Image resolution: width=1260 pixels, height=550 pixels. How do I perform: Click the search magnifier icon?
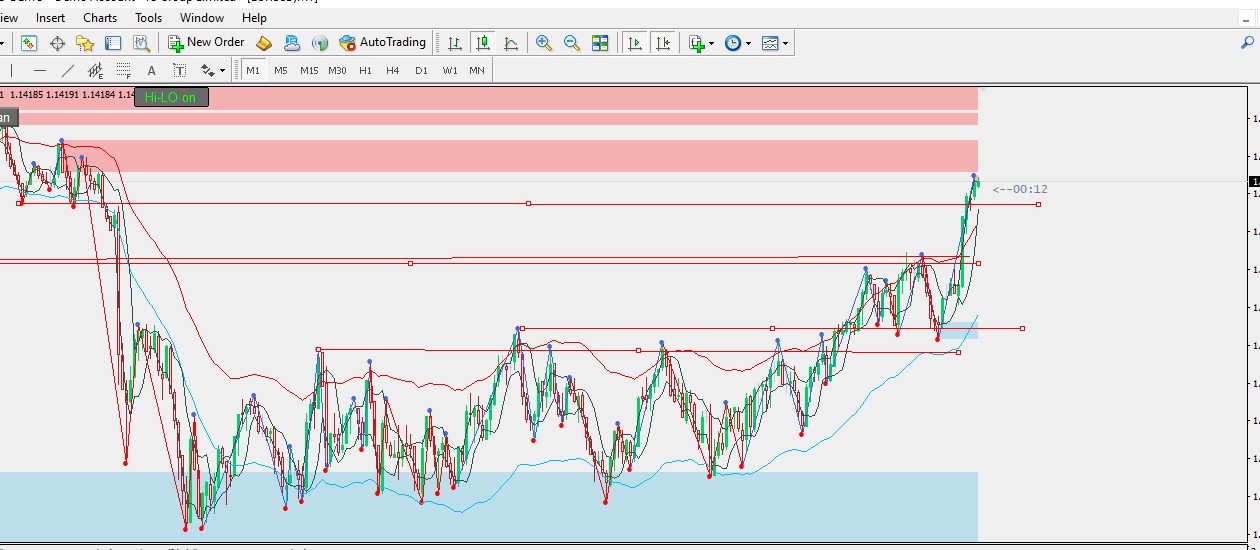pos(1246,43)
